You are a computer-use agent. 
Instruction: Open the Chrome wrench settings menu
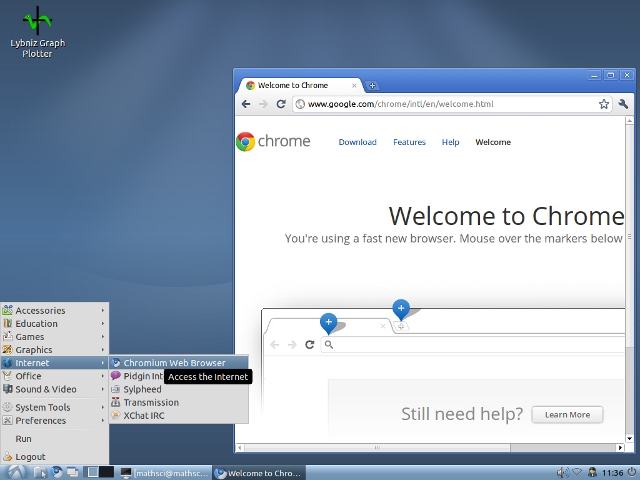click(x=623, y=104)
